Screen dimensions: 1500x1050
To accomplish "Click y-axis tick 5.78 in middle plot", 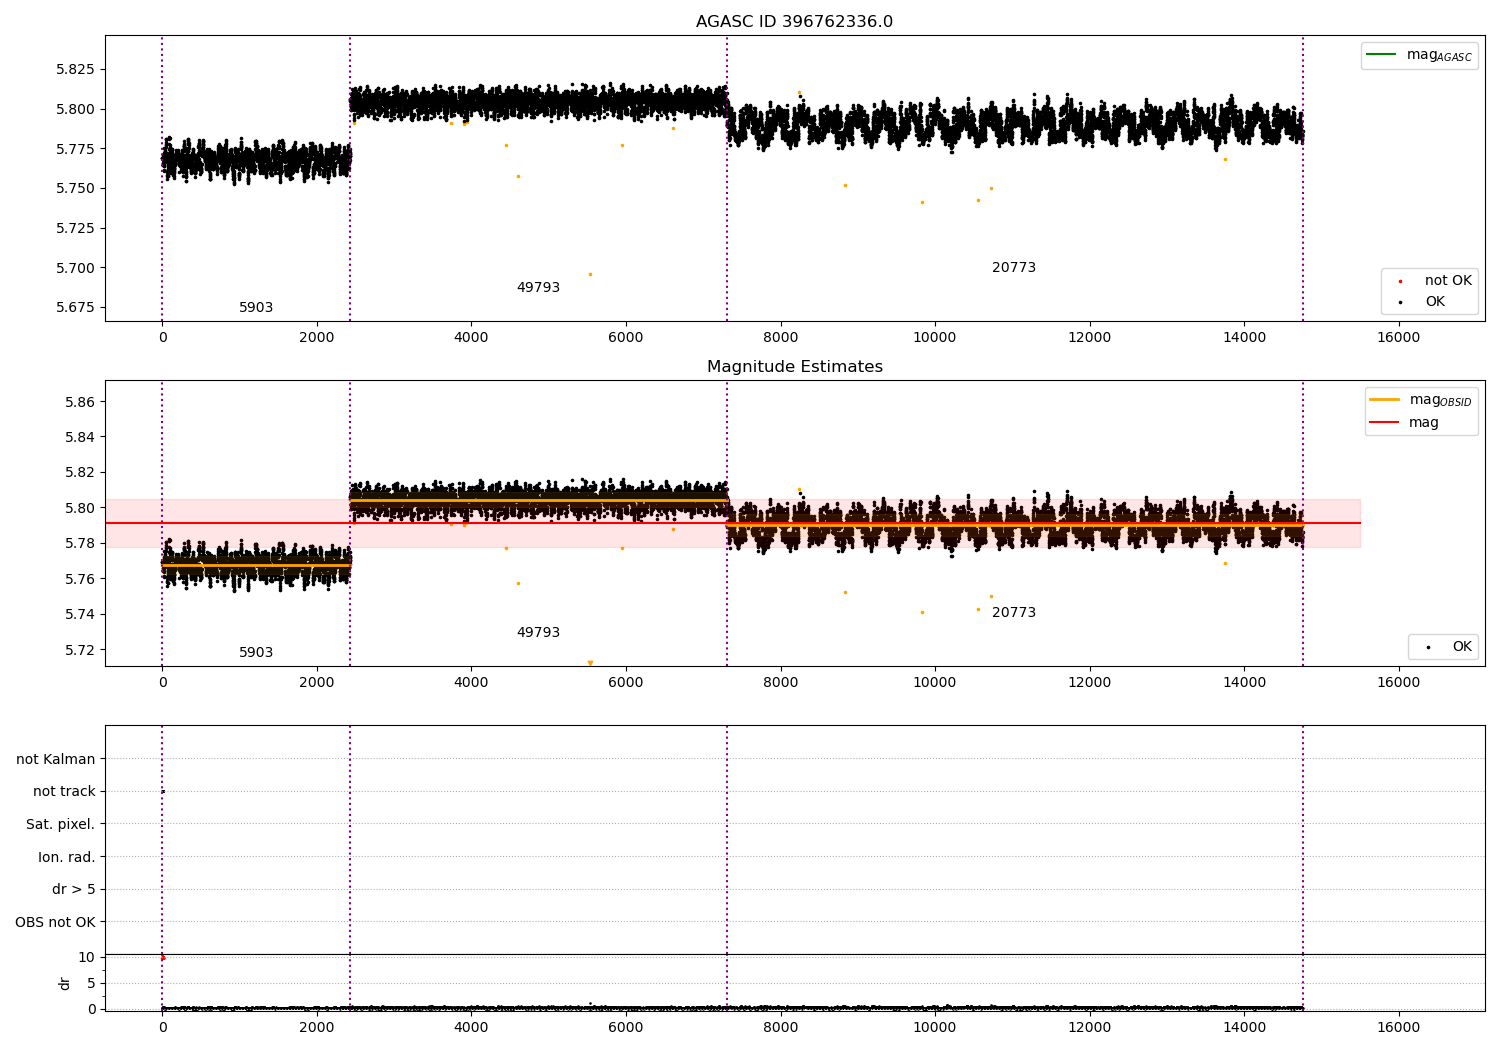I will (x=80, y=544).
